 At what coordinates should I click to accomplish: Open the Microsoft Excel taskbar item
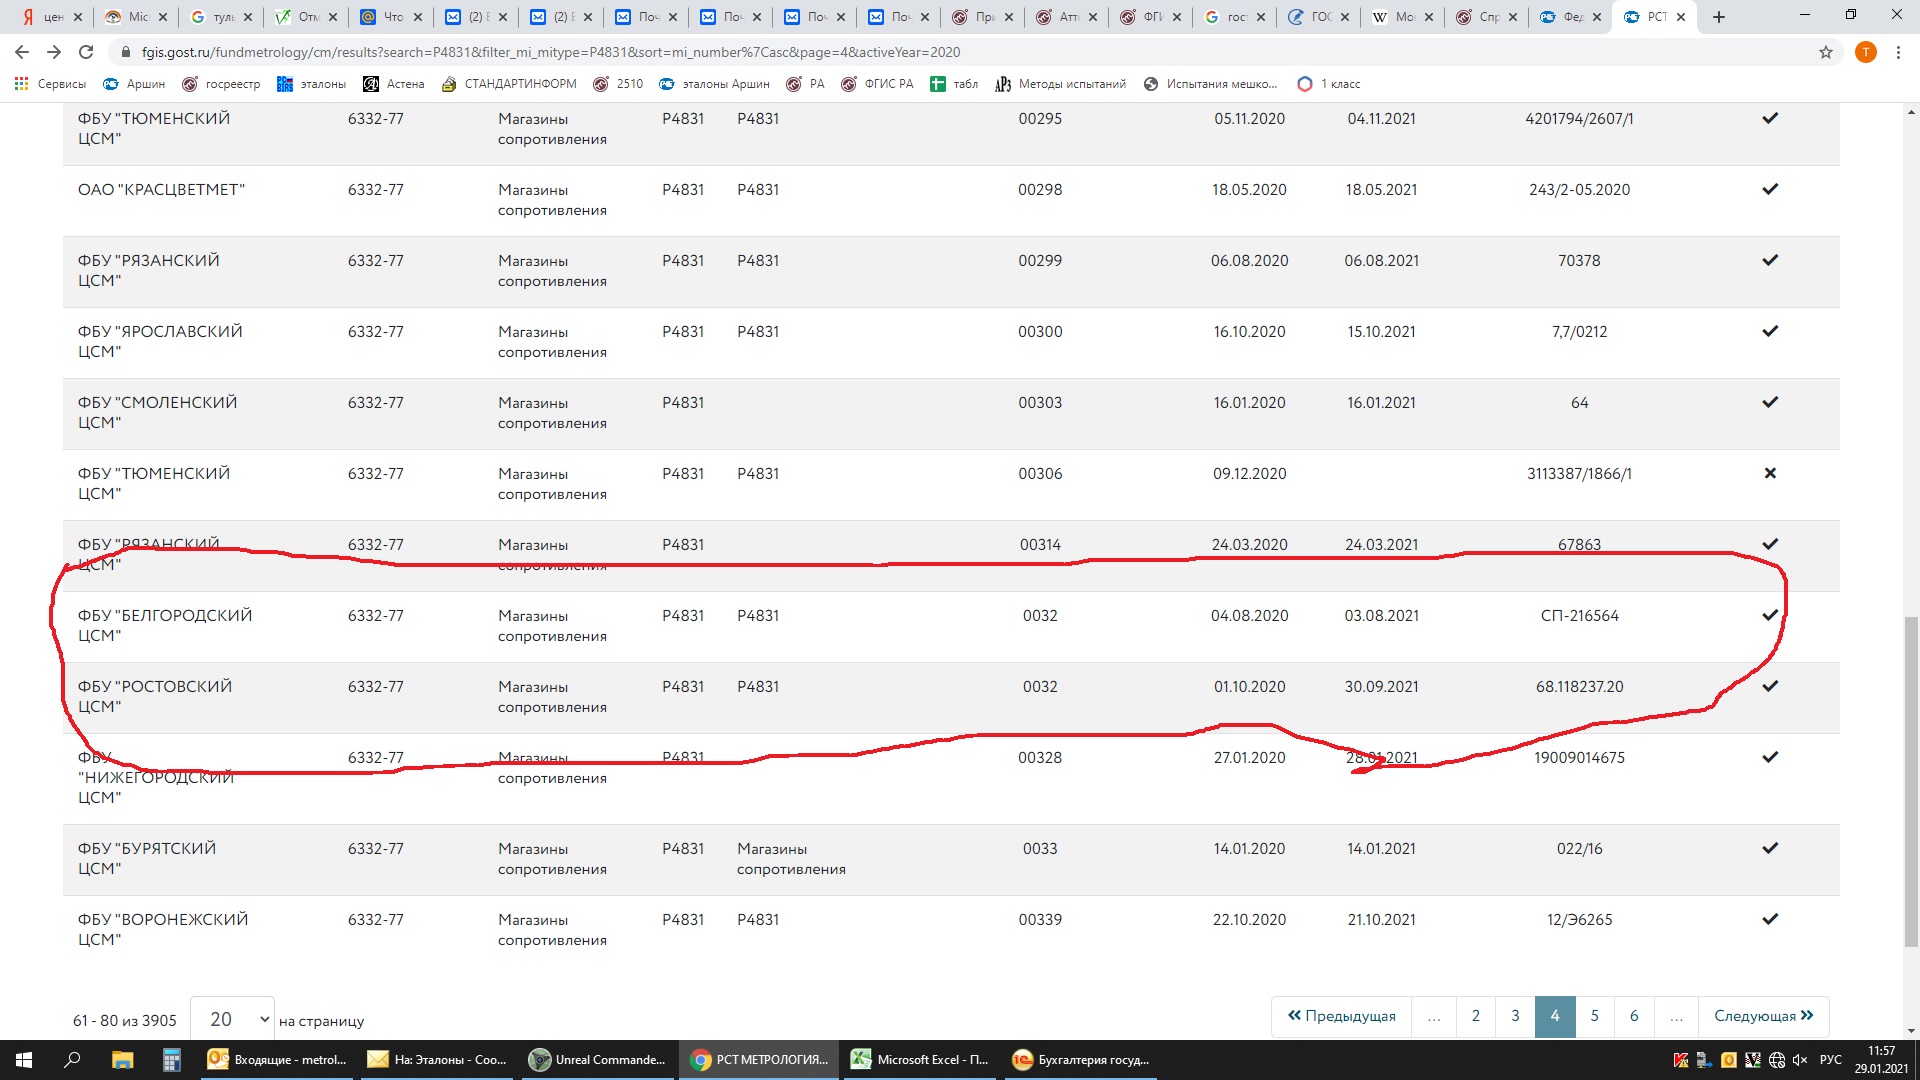point(920,1059)
